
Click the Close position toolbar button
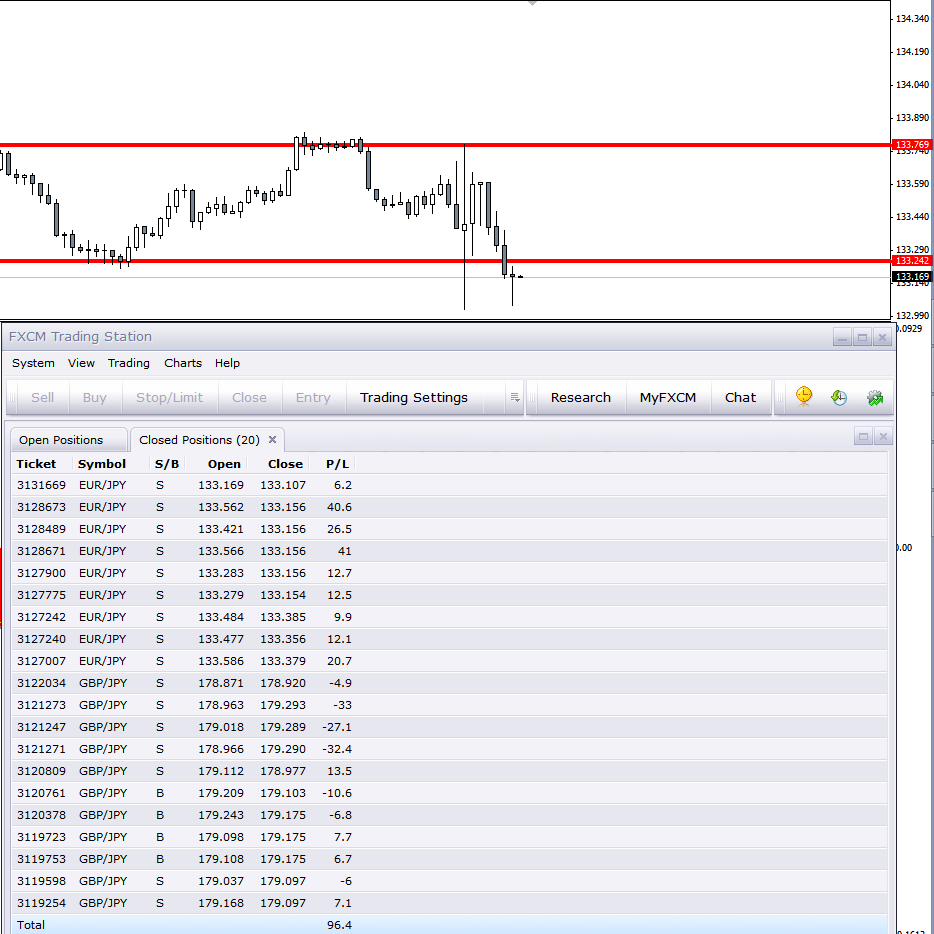249,397
